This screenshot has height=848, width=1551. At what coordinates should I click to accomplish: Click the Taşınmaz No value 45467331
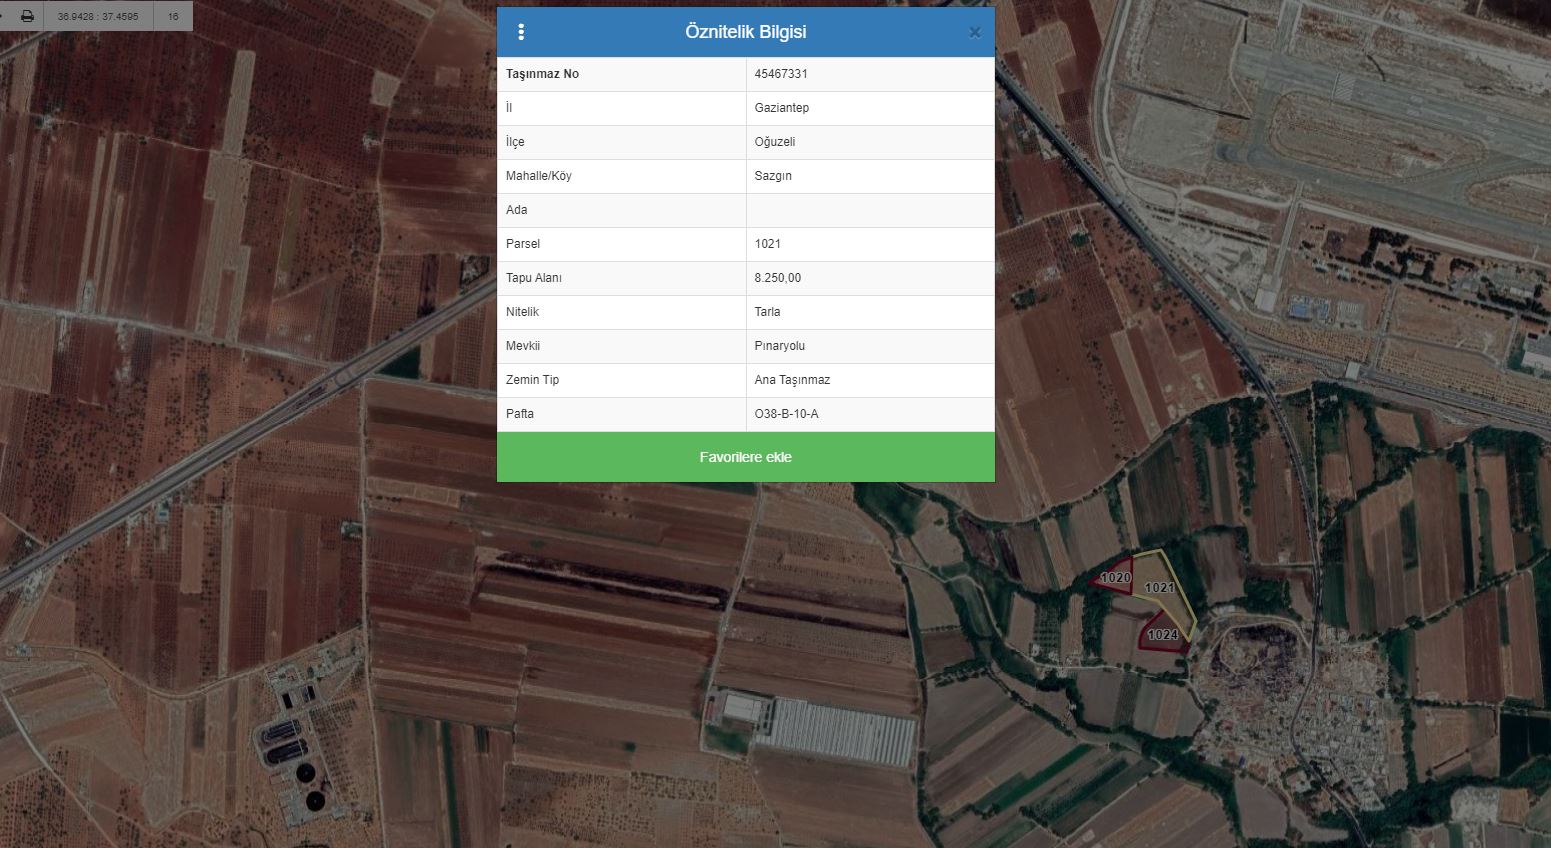(x=781, y=74)
